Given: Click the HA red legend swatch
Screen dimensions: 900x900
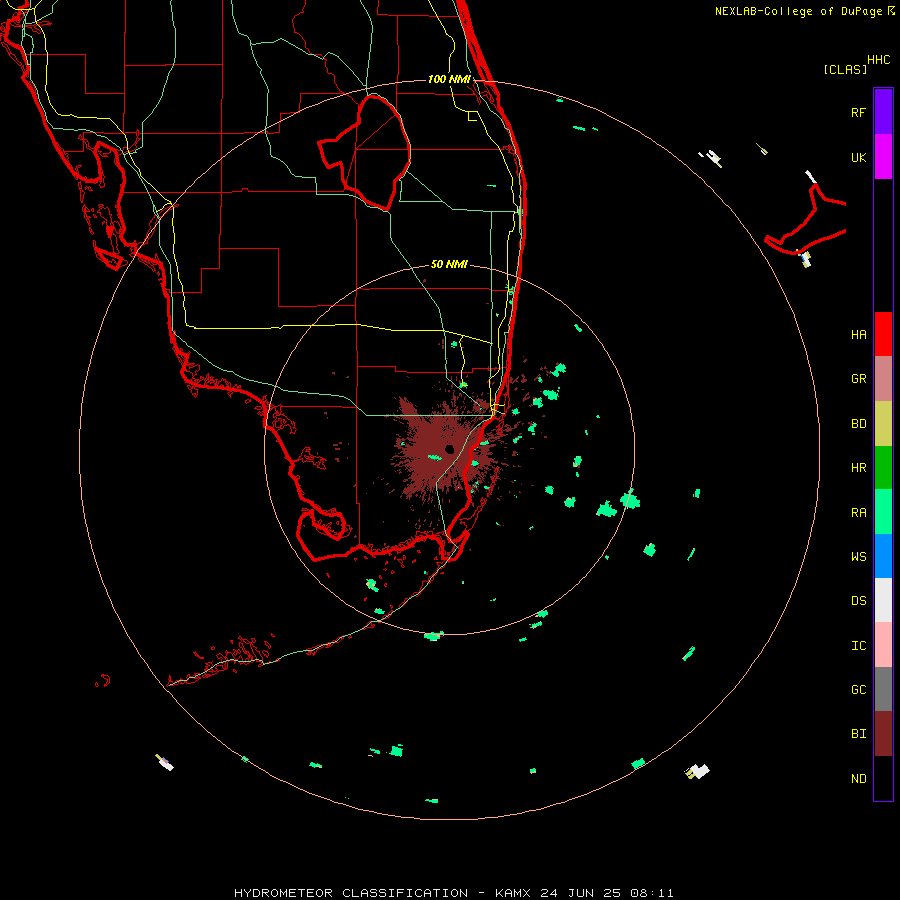Looking at the screenshot, I should click(x=883, y=334).
